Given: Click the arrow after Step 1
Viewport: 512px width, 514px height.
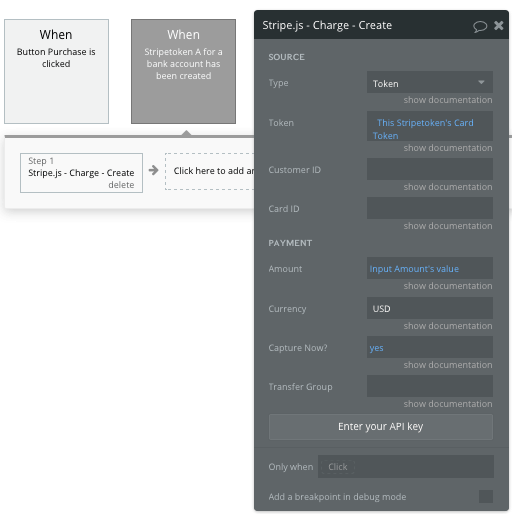Looking at the screenshot, I should [154, 170].
